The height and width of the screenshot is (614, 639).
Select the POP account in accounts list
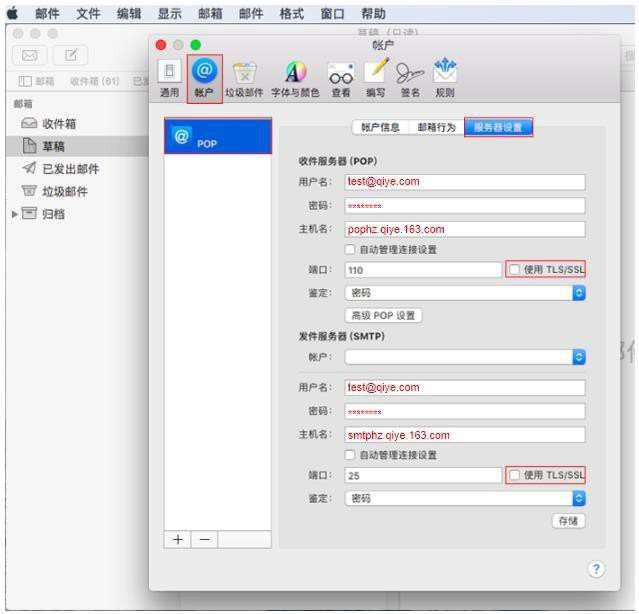pos(218,136)
